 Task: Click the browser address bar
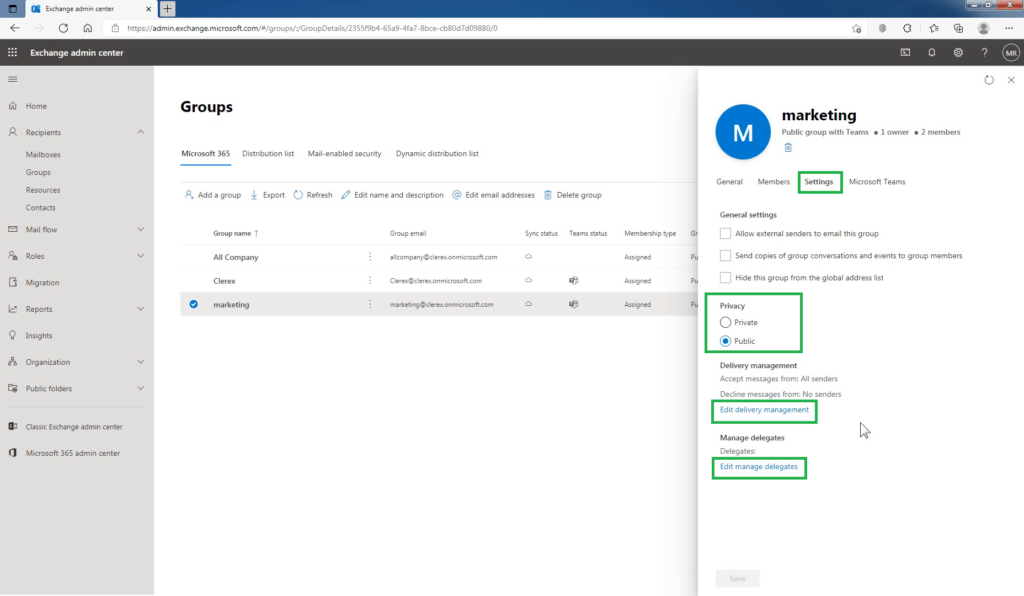483,28
